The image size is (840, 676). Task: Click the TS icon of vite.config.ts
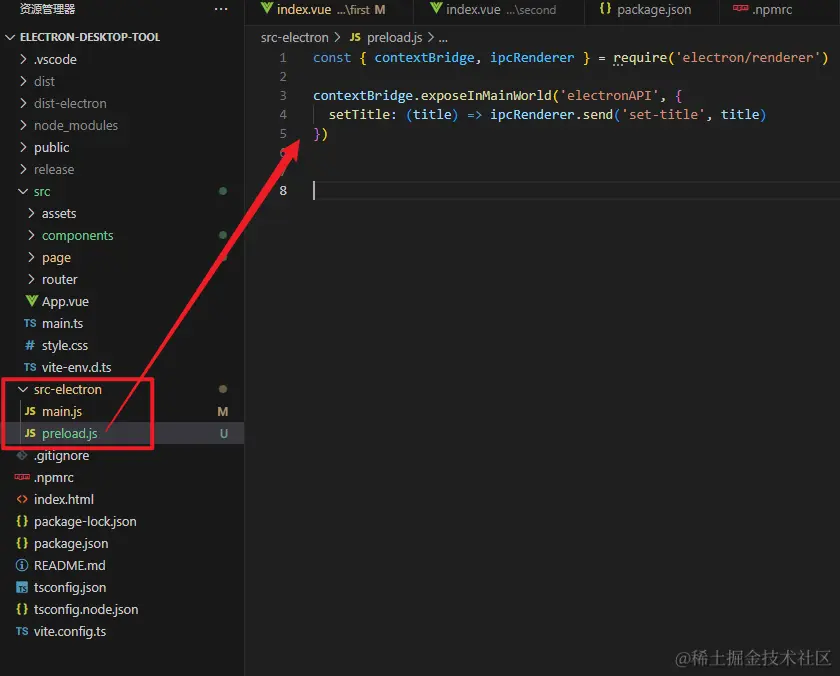22,631
